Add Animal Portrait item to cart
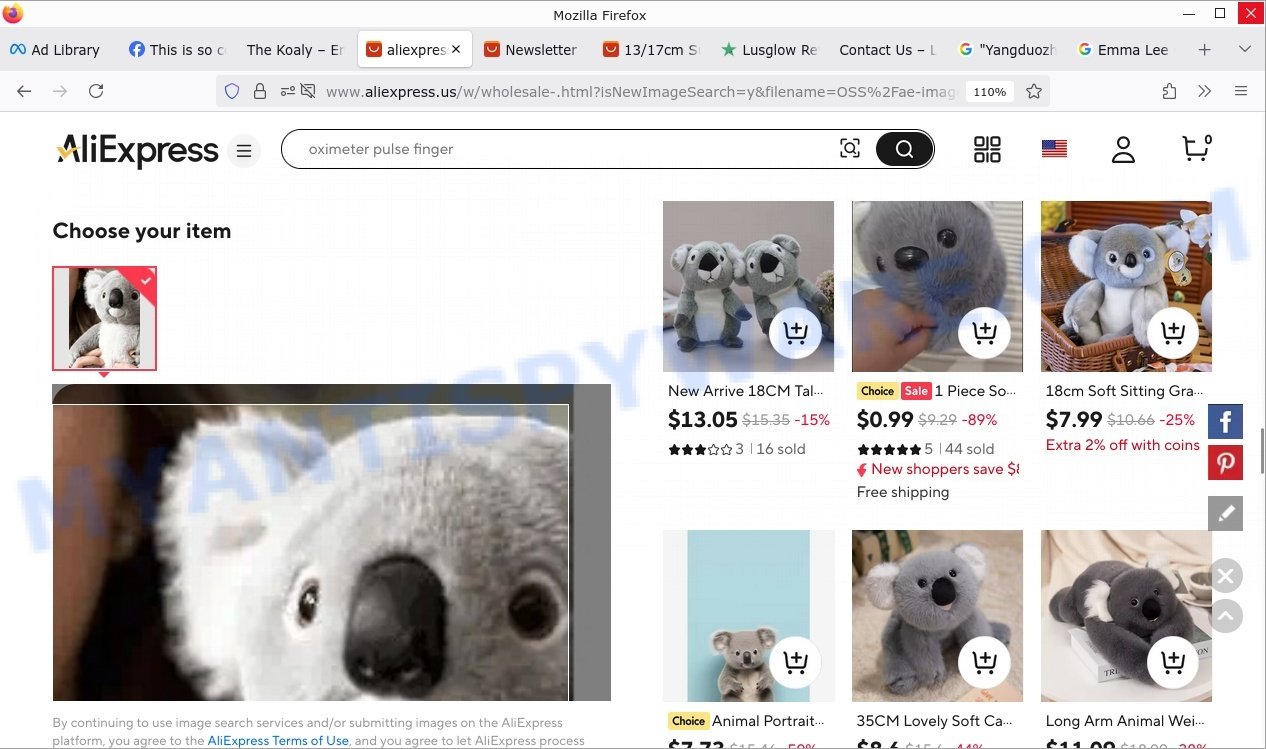 point(796,662)
